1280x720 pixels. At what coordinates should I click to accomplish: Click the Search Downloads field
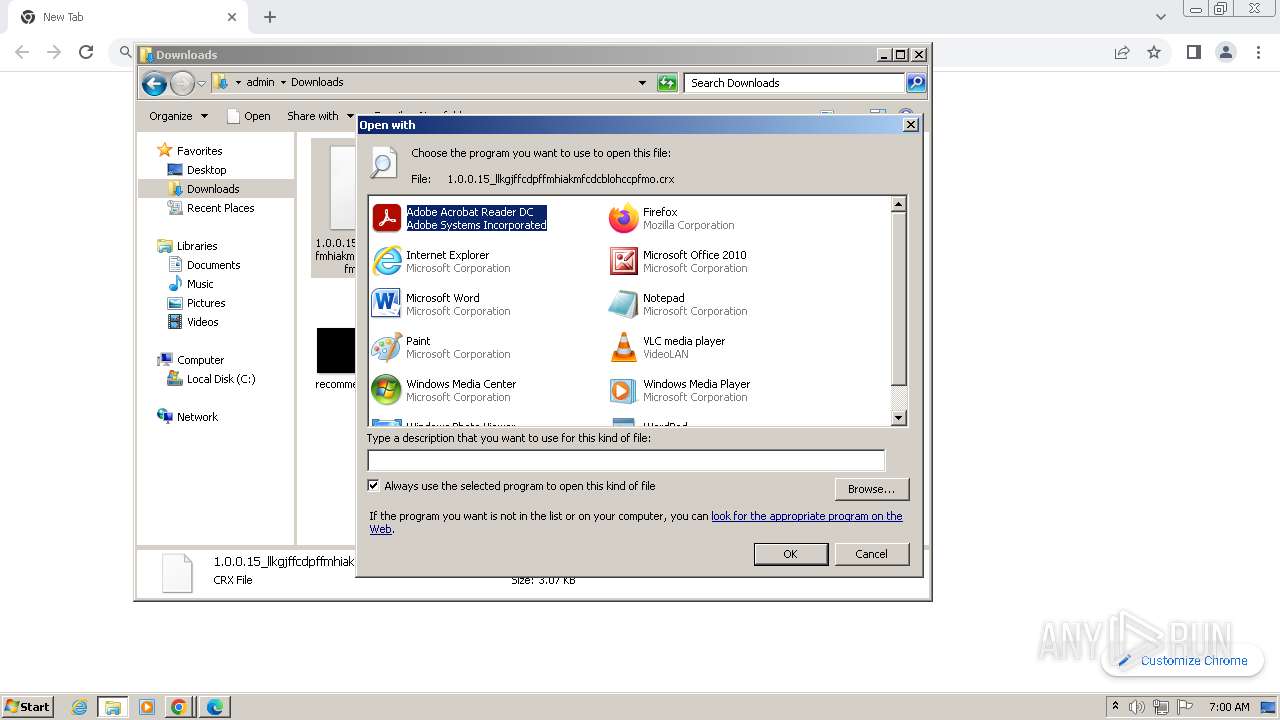(x=795, y=83)
